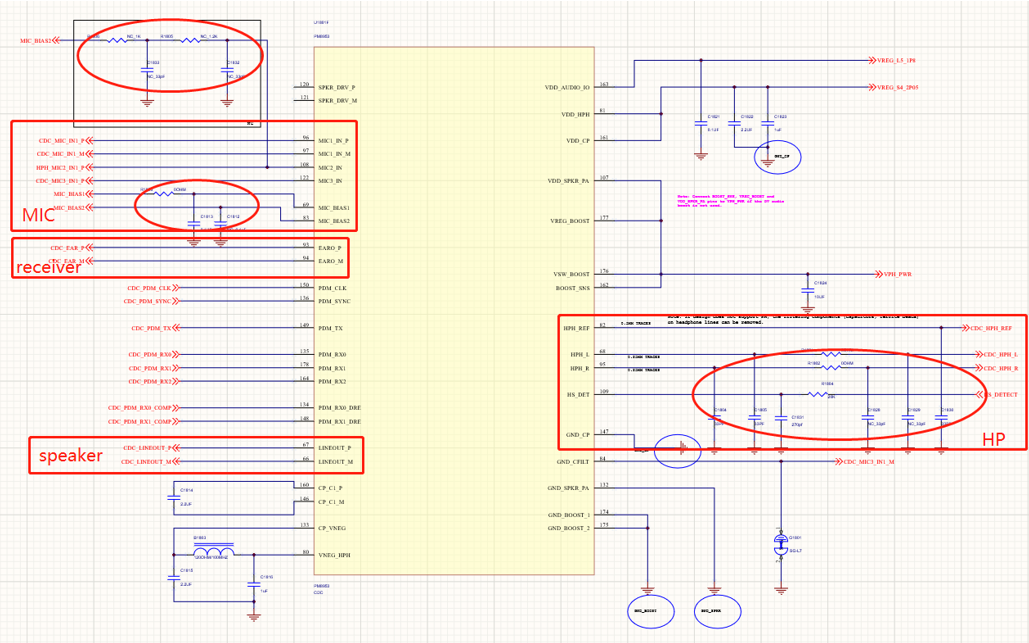Select the VREG_S4_2P05 power port
Image resolution: width=1029 pixels, height=643 pixels.
(894, 87)
